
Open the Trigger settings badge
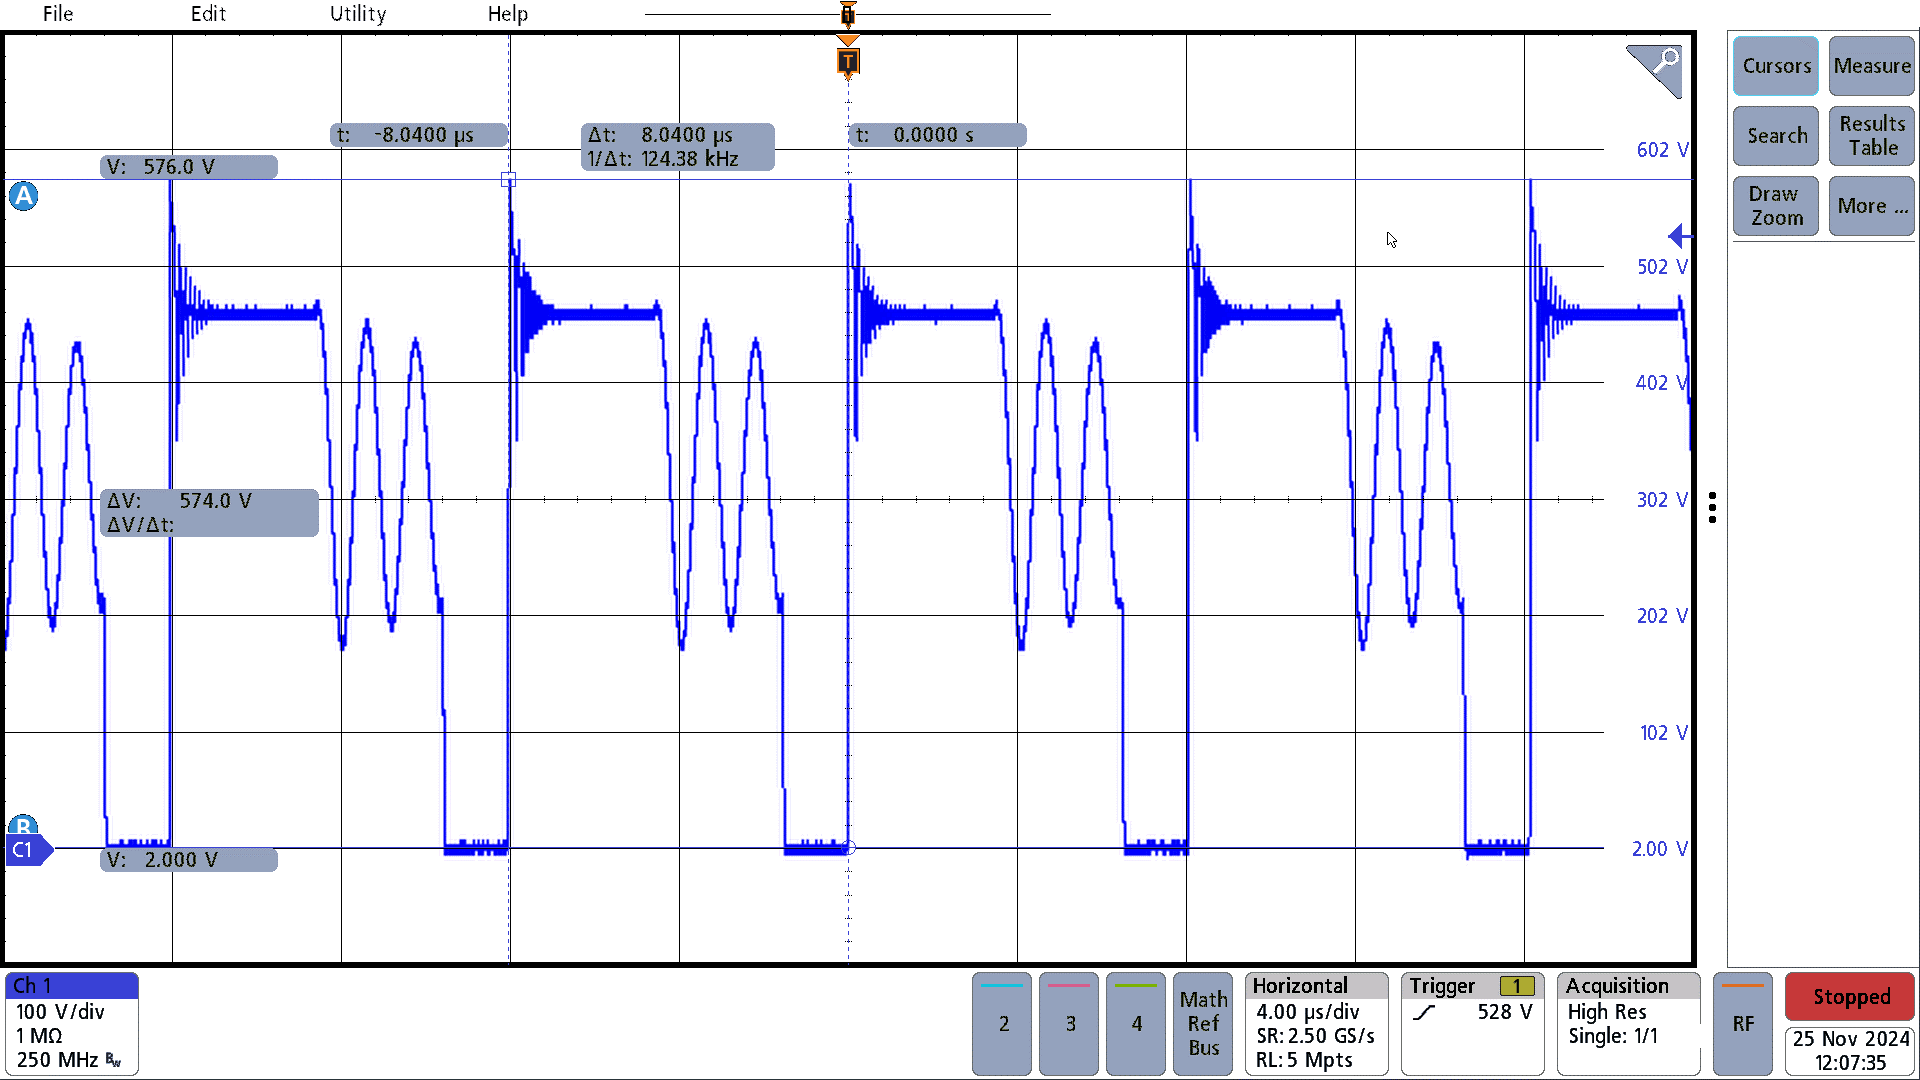[1472, 1024]
